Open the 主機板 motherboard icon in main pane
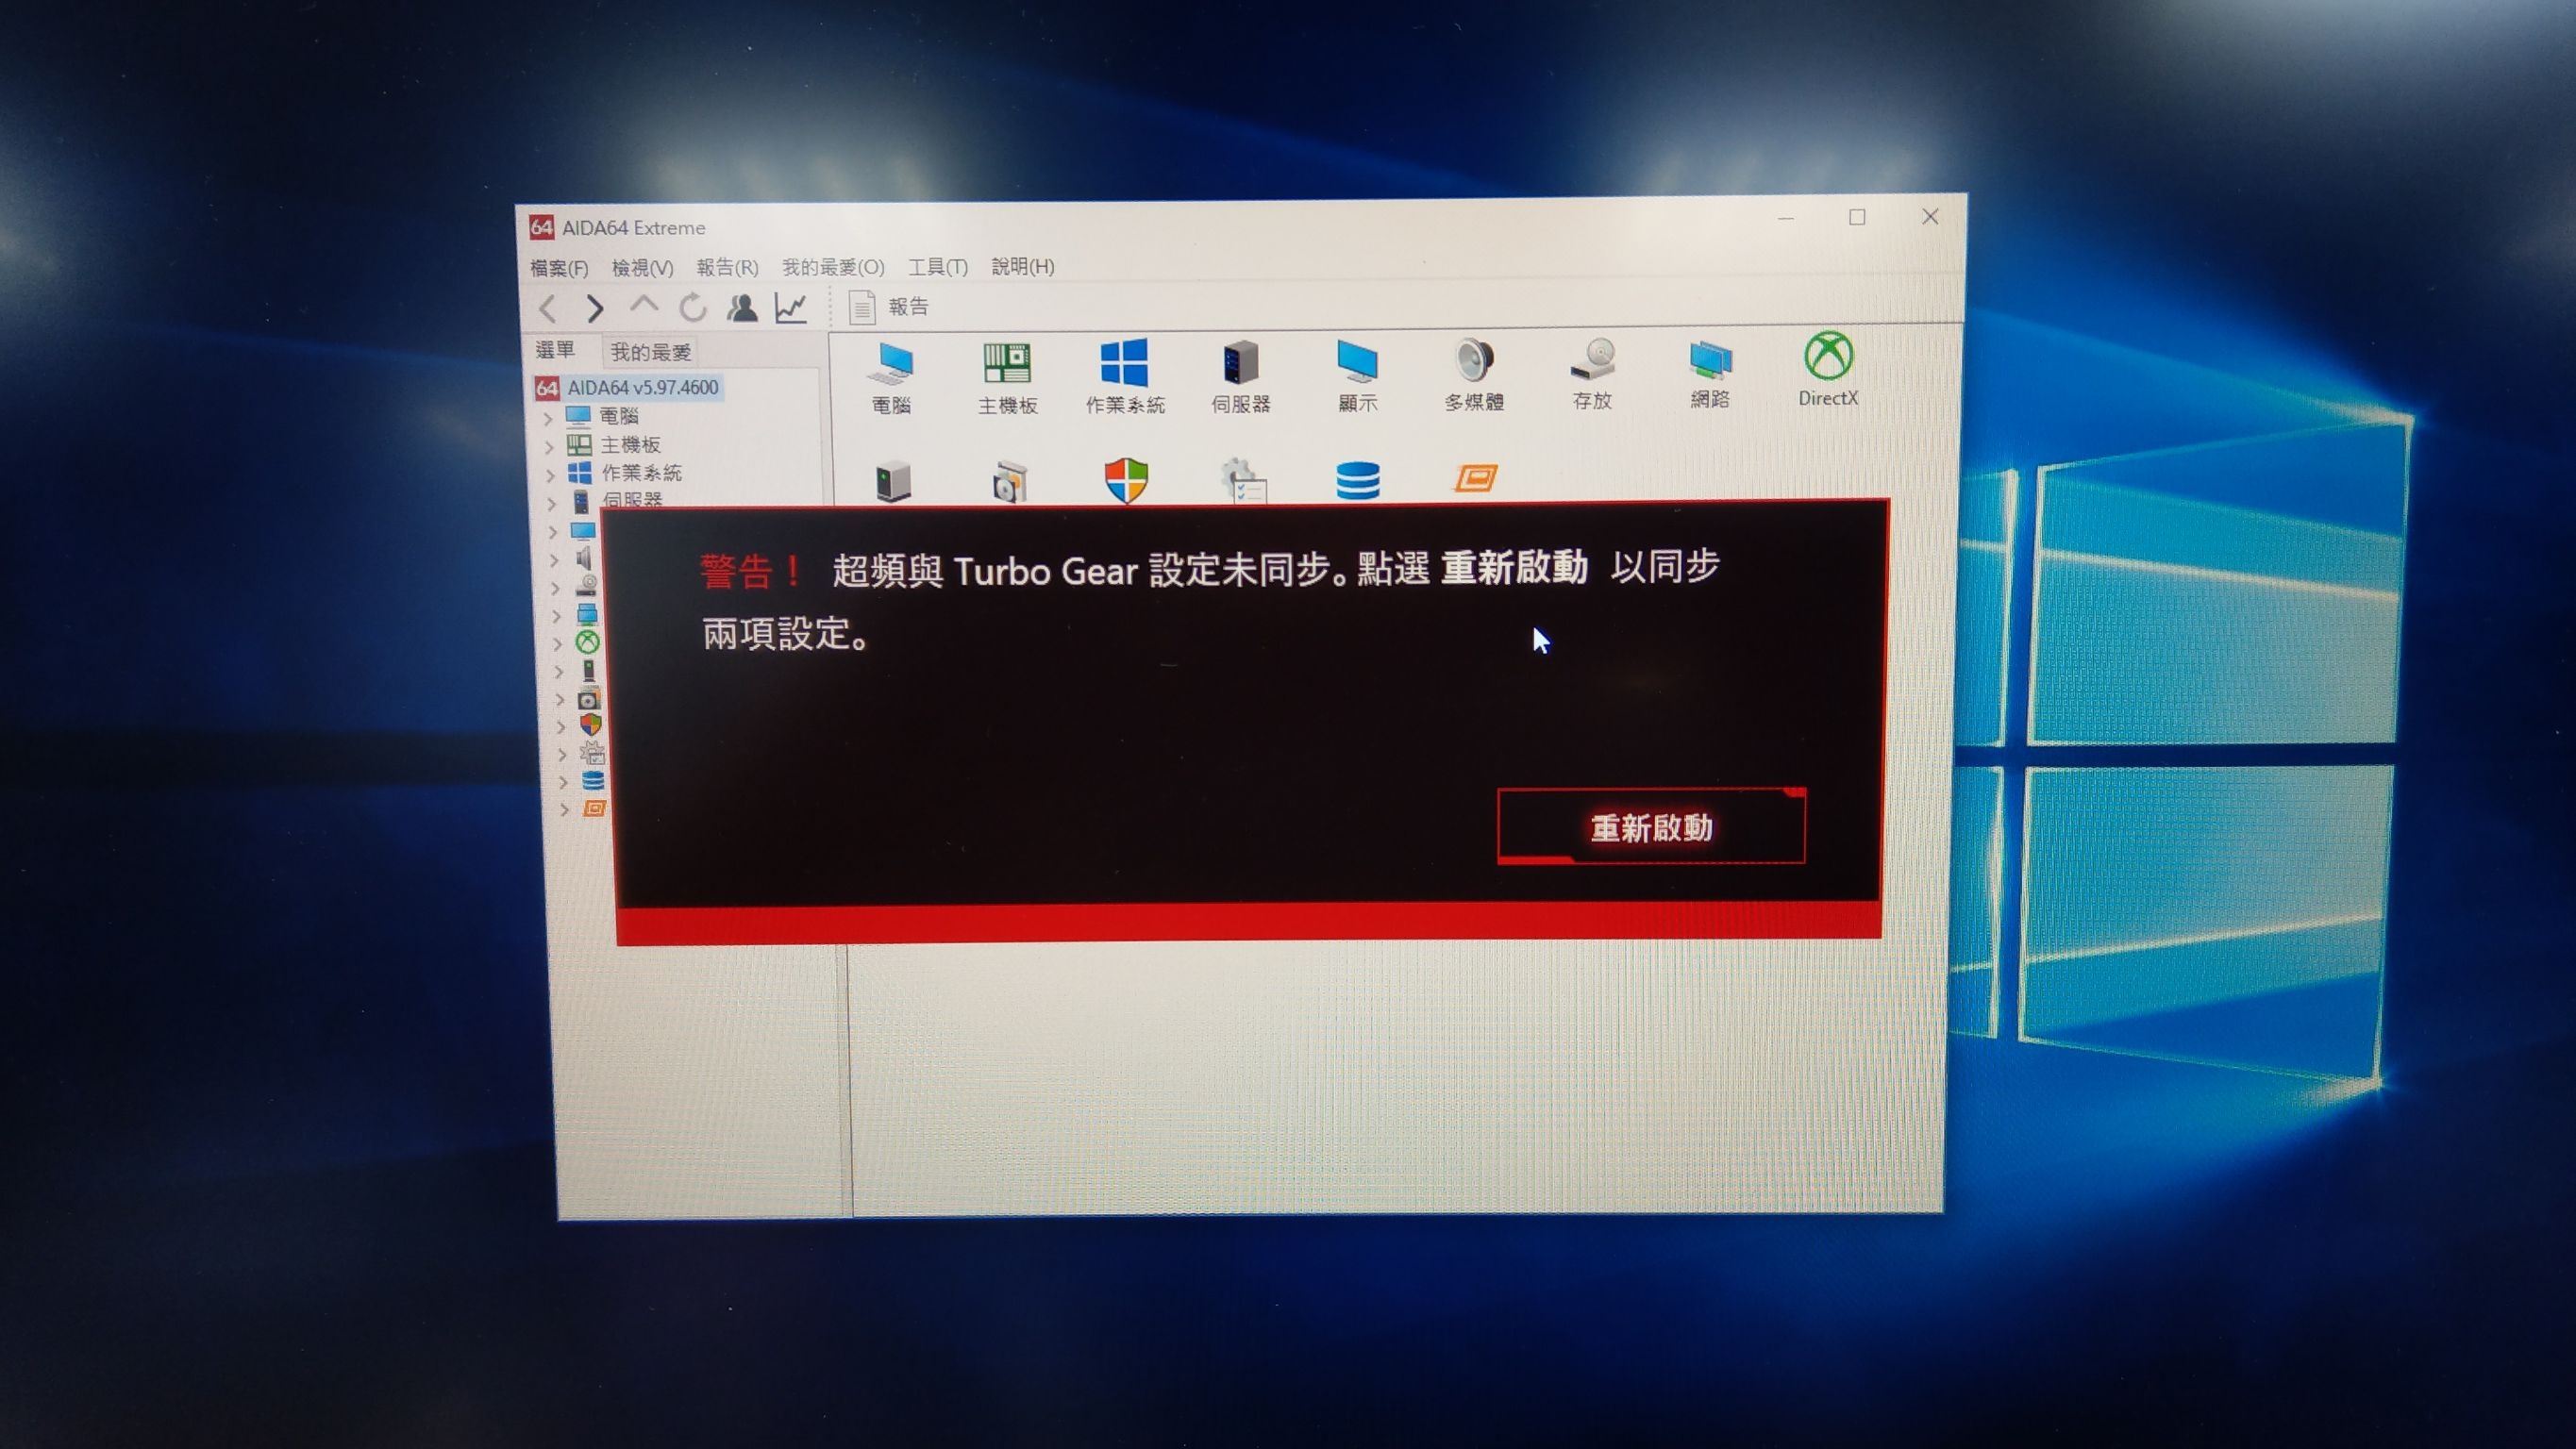The width and height of the screenshot is (2576, 1449). coord(1007,378)
